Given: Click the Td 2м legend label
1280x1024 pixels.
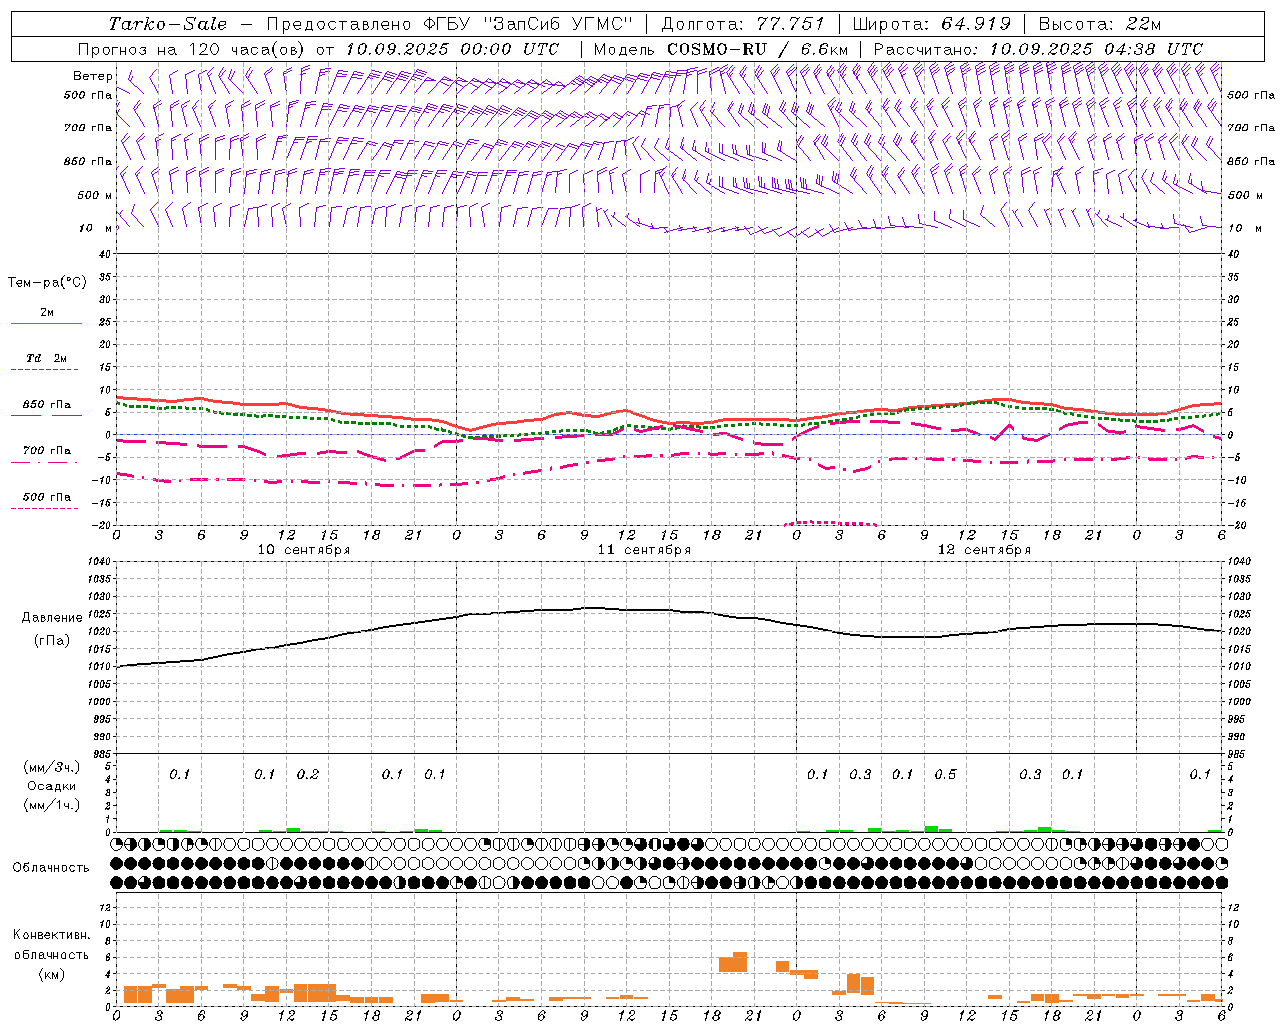Looking at the screenshot, I should click(46, 358).
